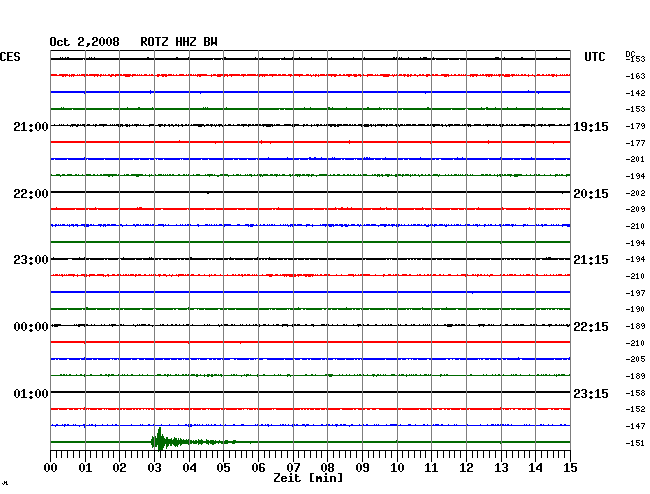The height and width of the screenshot is (494, 650).
Task: Click the DC offset value "-205"
Action: pos(635,359)
